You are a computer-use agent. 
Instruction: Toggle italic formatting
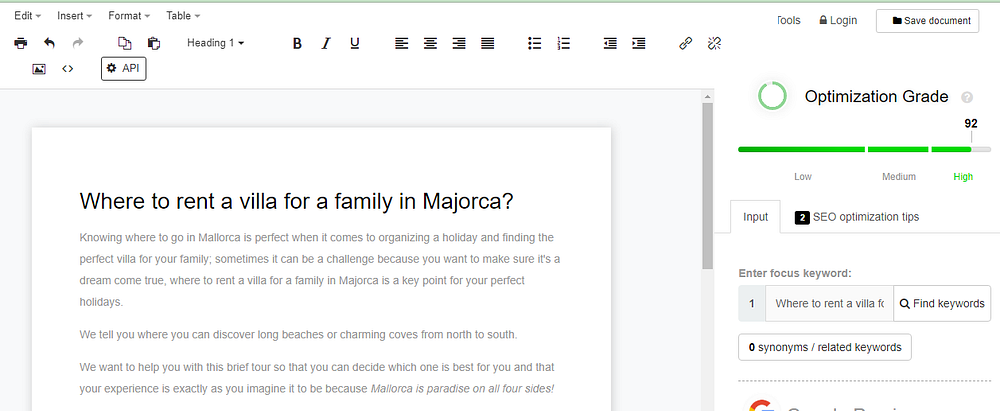(x=326, y=43)
